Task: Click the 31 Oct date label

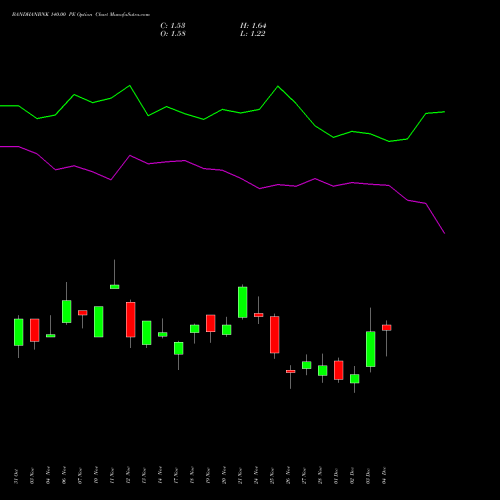Action: point(16,476)
